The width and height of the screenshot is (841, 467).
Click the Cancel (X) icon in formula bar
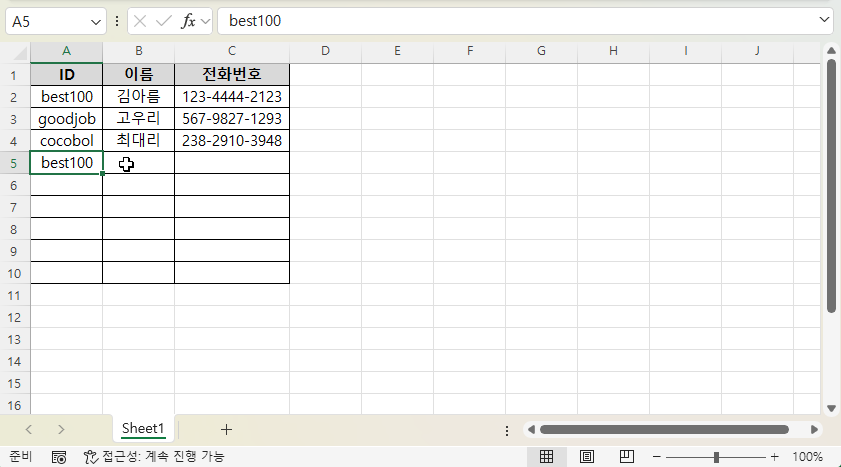pos(140,21)
